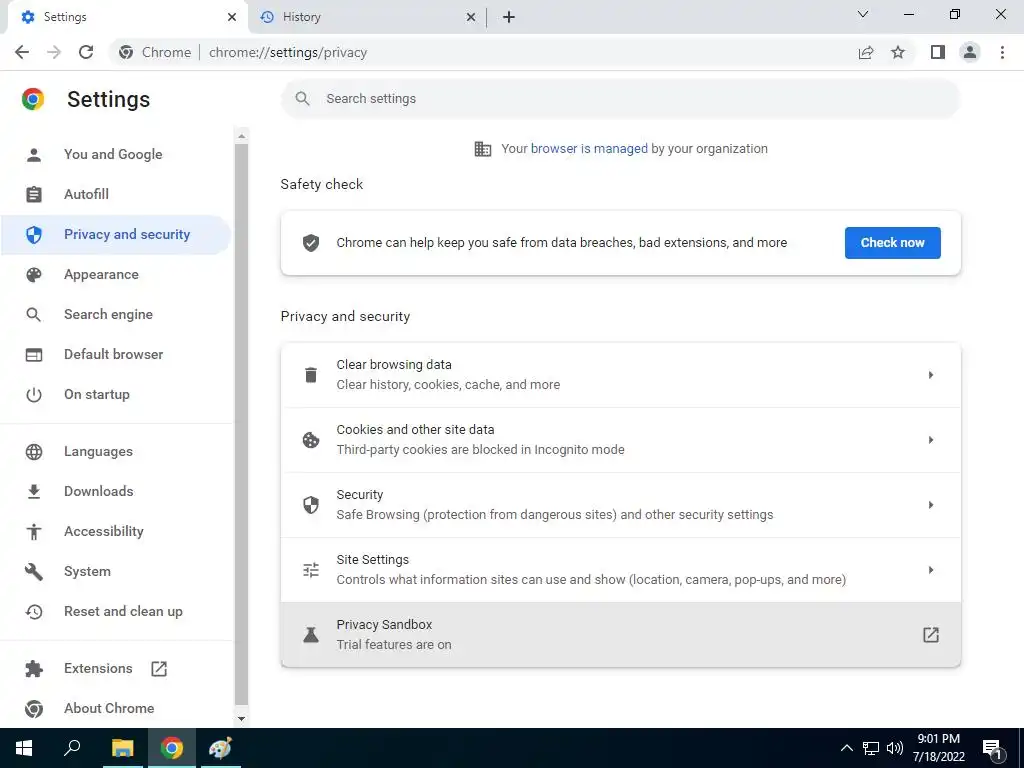This screenshot has width=1024, height=768.
Task: Open a new tab with plus button
Action: [x=509, y=17]
